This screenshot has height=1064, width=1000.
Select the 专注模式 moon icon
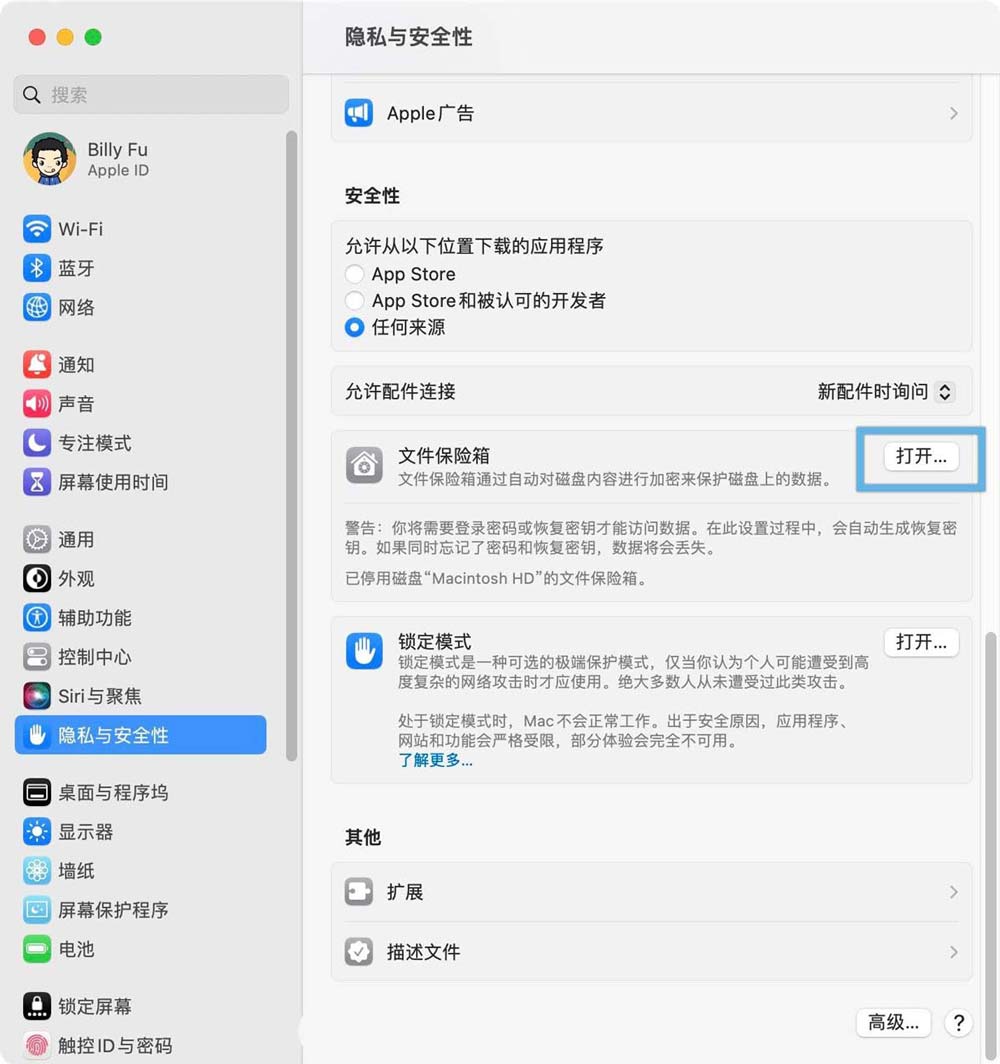(x=37, y=443)
